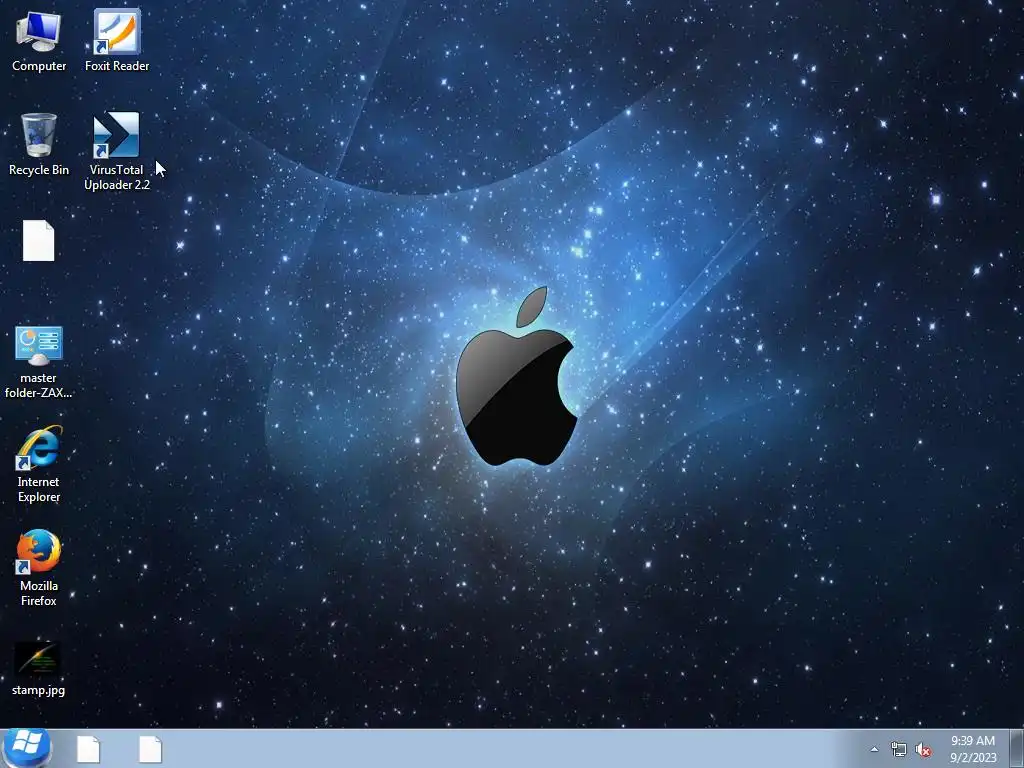The height and width of the screenshot is (768, 1024).
Task: Select the Computer desktop icon
Action: click(x=39, y=40)
